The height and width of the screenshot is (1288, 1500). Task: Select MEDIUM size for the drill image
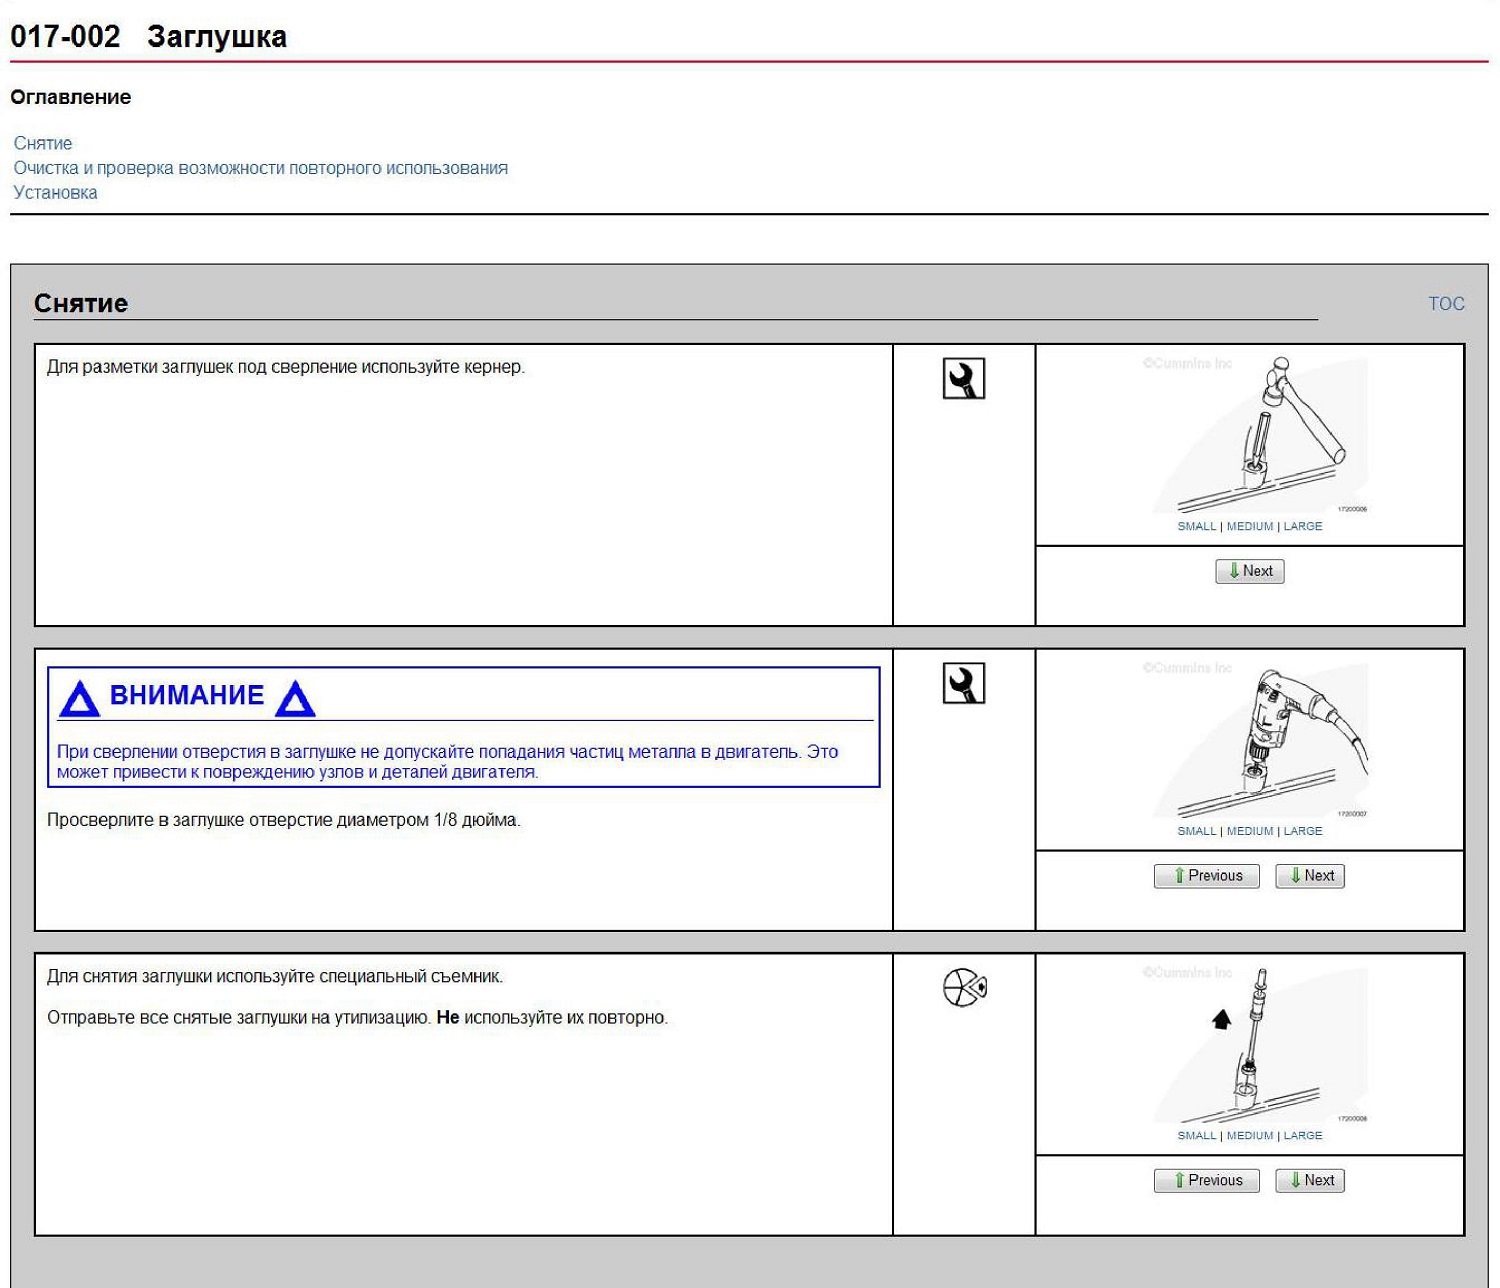[x=1250, y=831]
